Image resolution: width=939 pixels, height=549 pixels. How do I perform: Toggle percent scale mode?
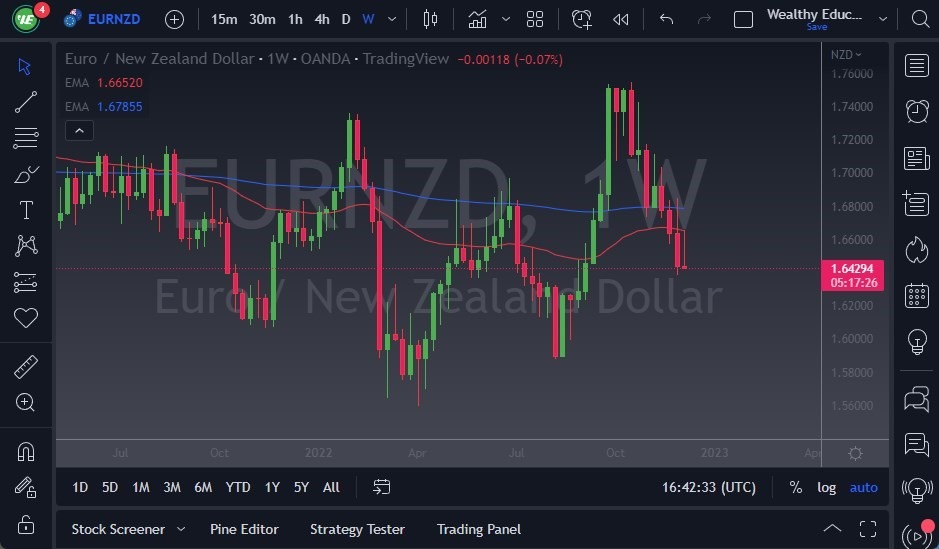795,487
